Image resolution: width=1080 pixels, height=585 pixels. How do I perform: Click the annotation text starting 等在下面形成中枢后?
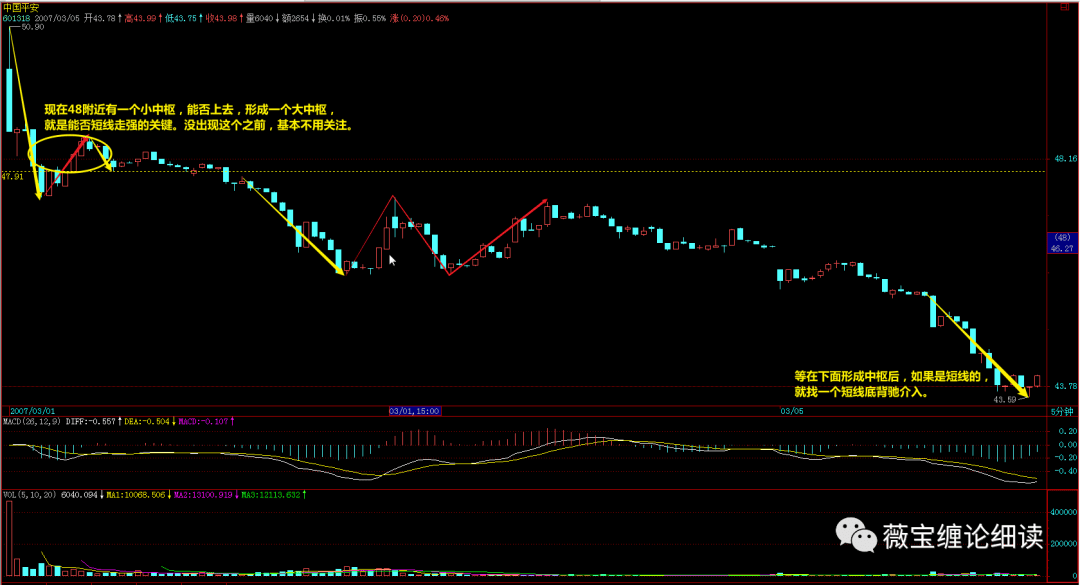coord(892,384)
